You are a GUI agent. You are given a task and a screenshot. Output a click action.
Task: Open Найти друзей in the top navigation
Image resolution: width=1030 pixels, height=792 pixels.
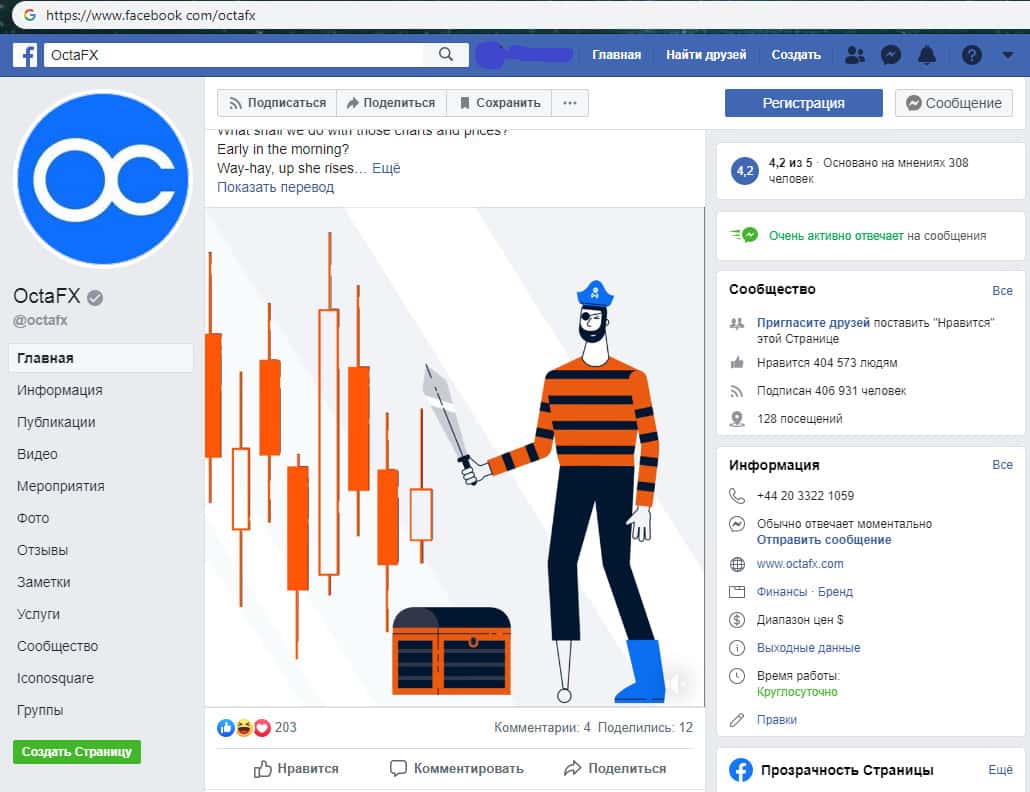point(706,55)
